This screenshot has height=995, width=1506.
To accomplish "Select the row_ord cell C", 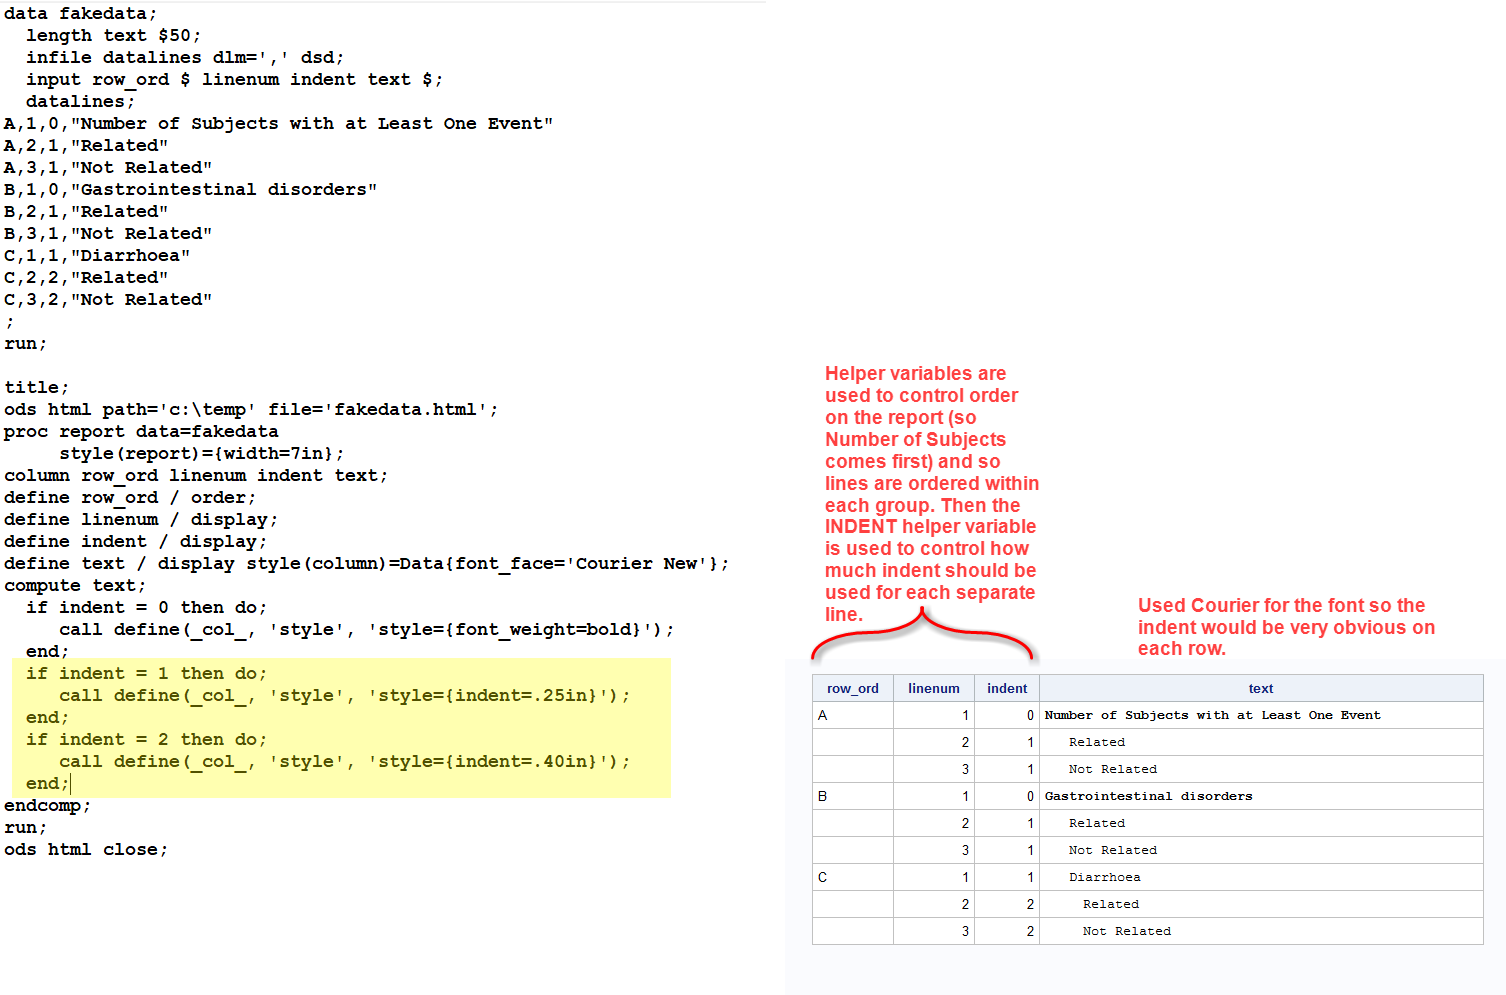I will 853,877.
